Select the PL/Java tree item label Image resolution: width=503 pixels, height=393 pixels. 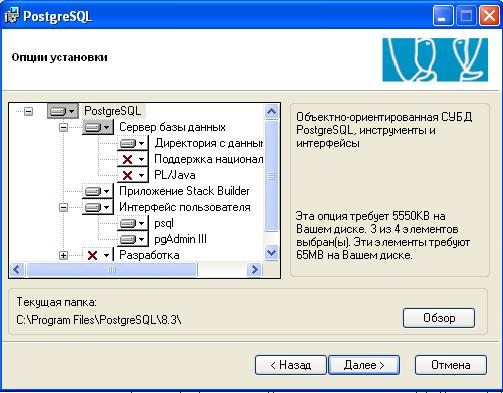coord(175,175)
